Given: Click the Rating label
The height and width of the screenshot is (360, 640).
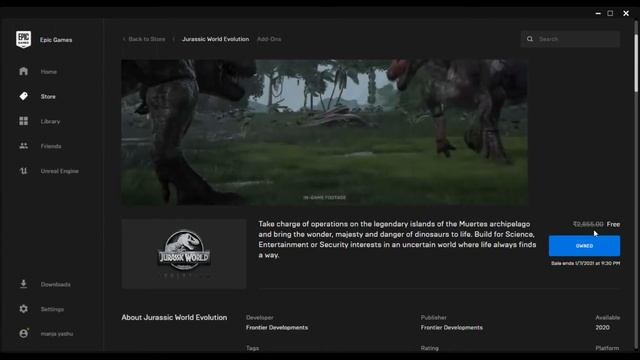Looking at the screenshot, I should [430, 349].
